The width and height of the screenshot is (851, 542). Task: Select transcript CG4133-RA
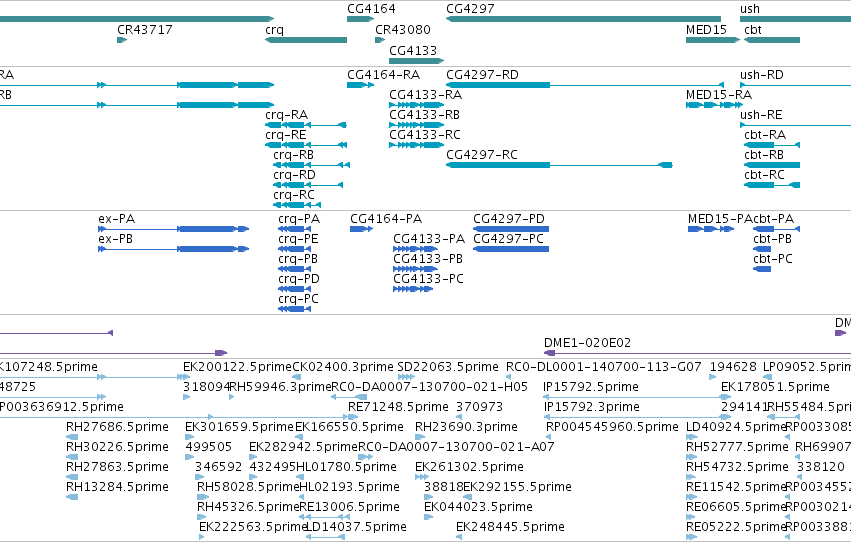426,94
